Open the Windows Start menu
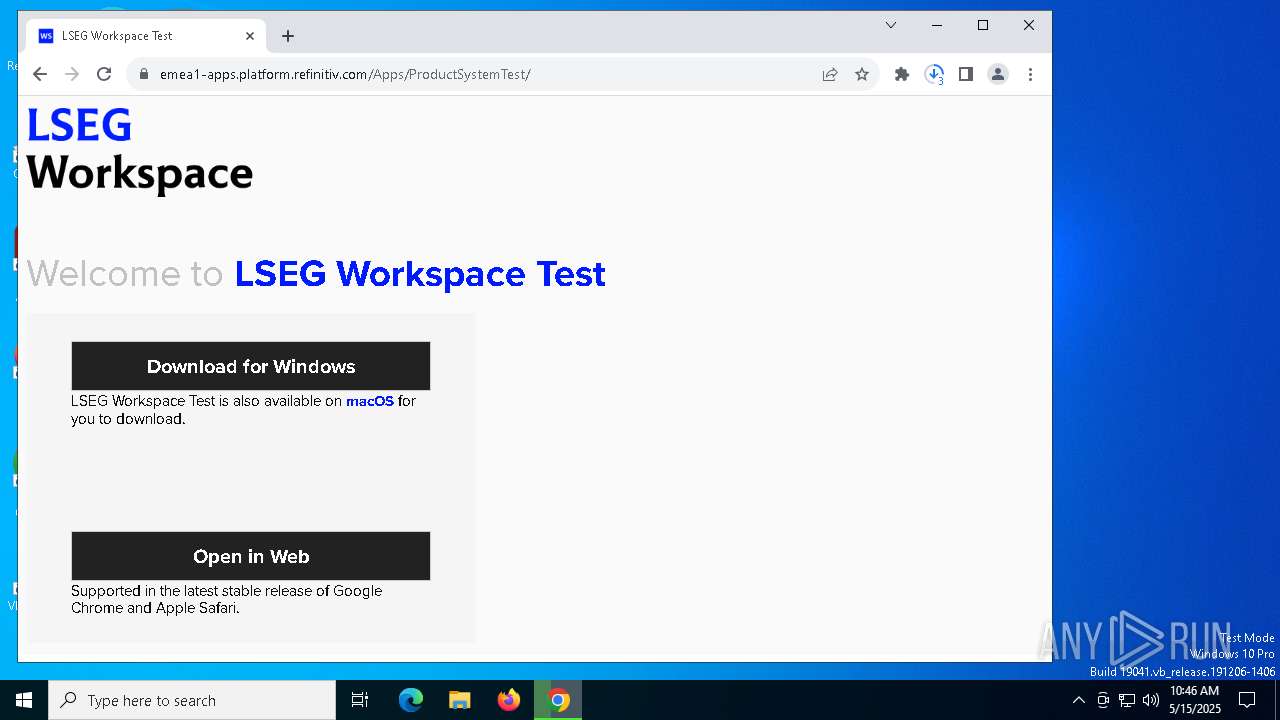Viewport: 1280px width, 720px height. point(24,700)
